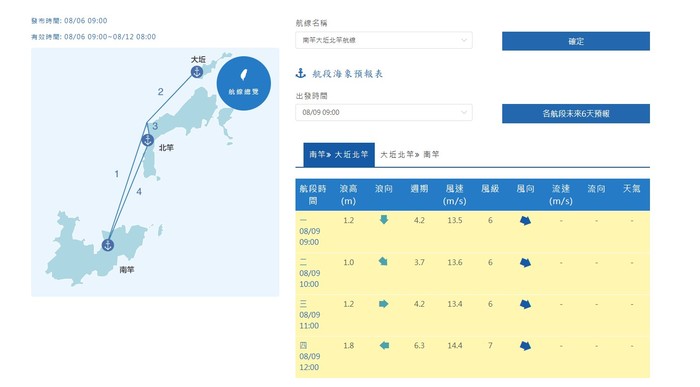
Task: Click the 流速 (m/s) column header
Action: 561,195
